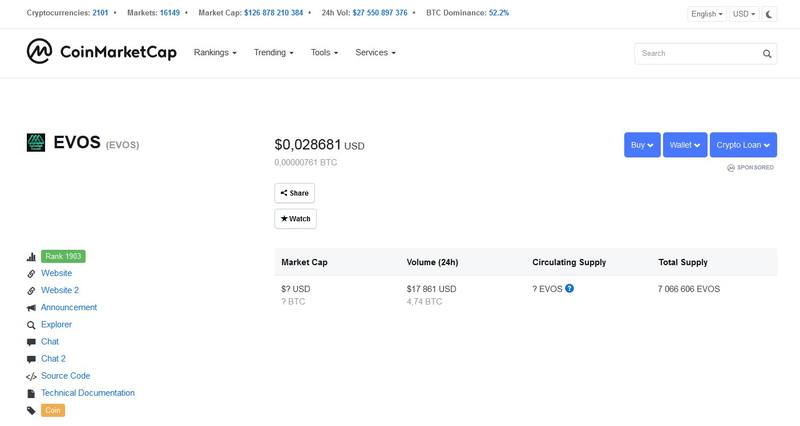The width and height of the screenshot is (800, 426).
Task: Open the Crypto Loan dropdown button
Action: (743, 145)
